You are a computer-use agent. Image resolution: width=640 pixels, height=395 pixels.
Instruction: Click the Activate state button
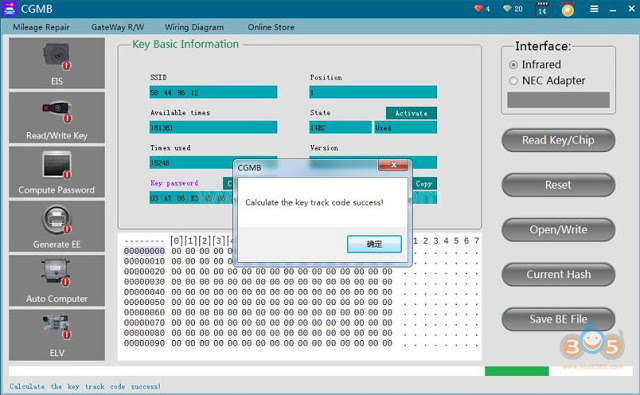[411, 113]
